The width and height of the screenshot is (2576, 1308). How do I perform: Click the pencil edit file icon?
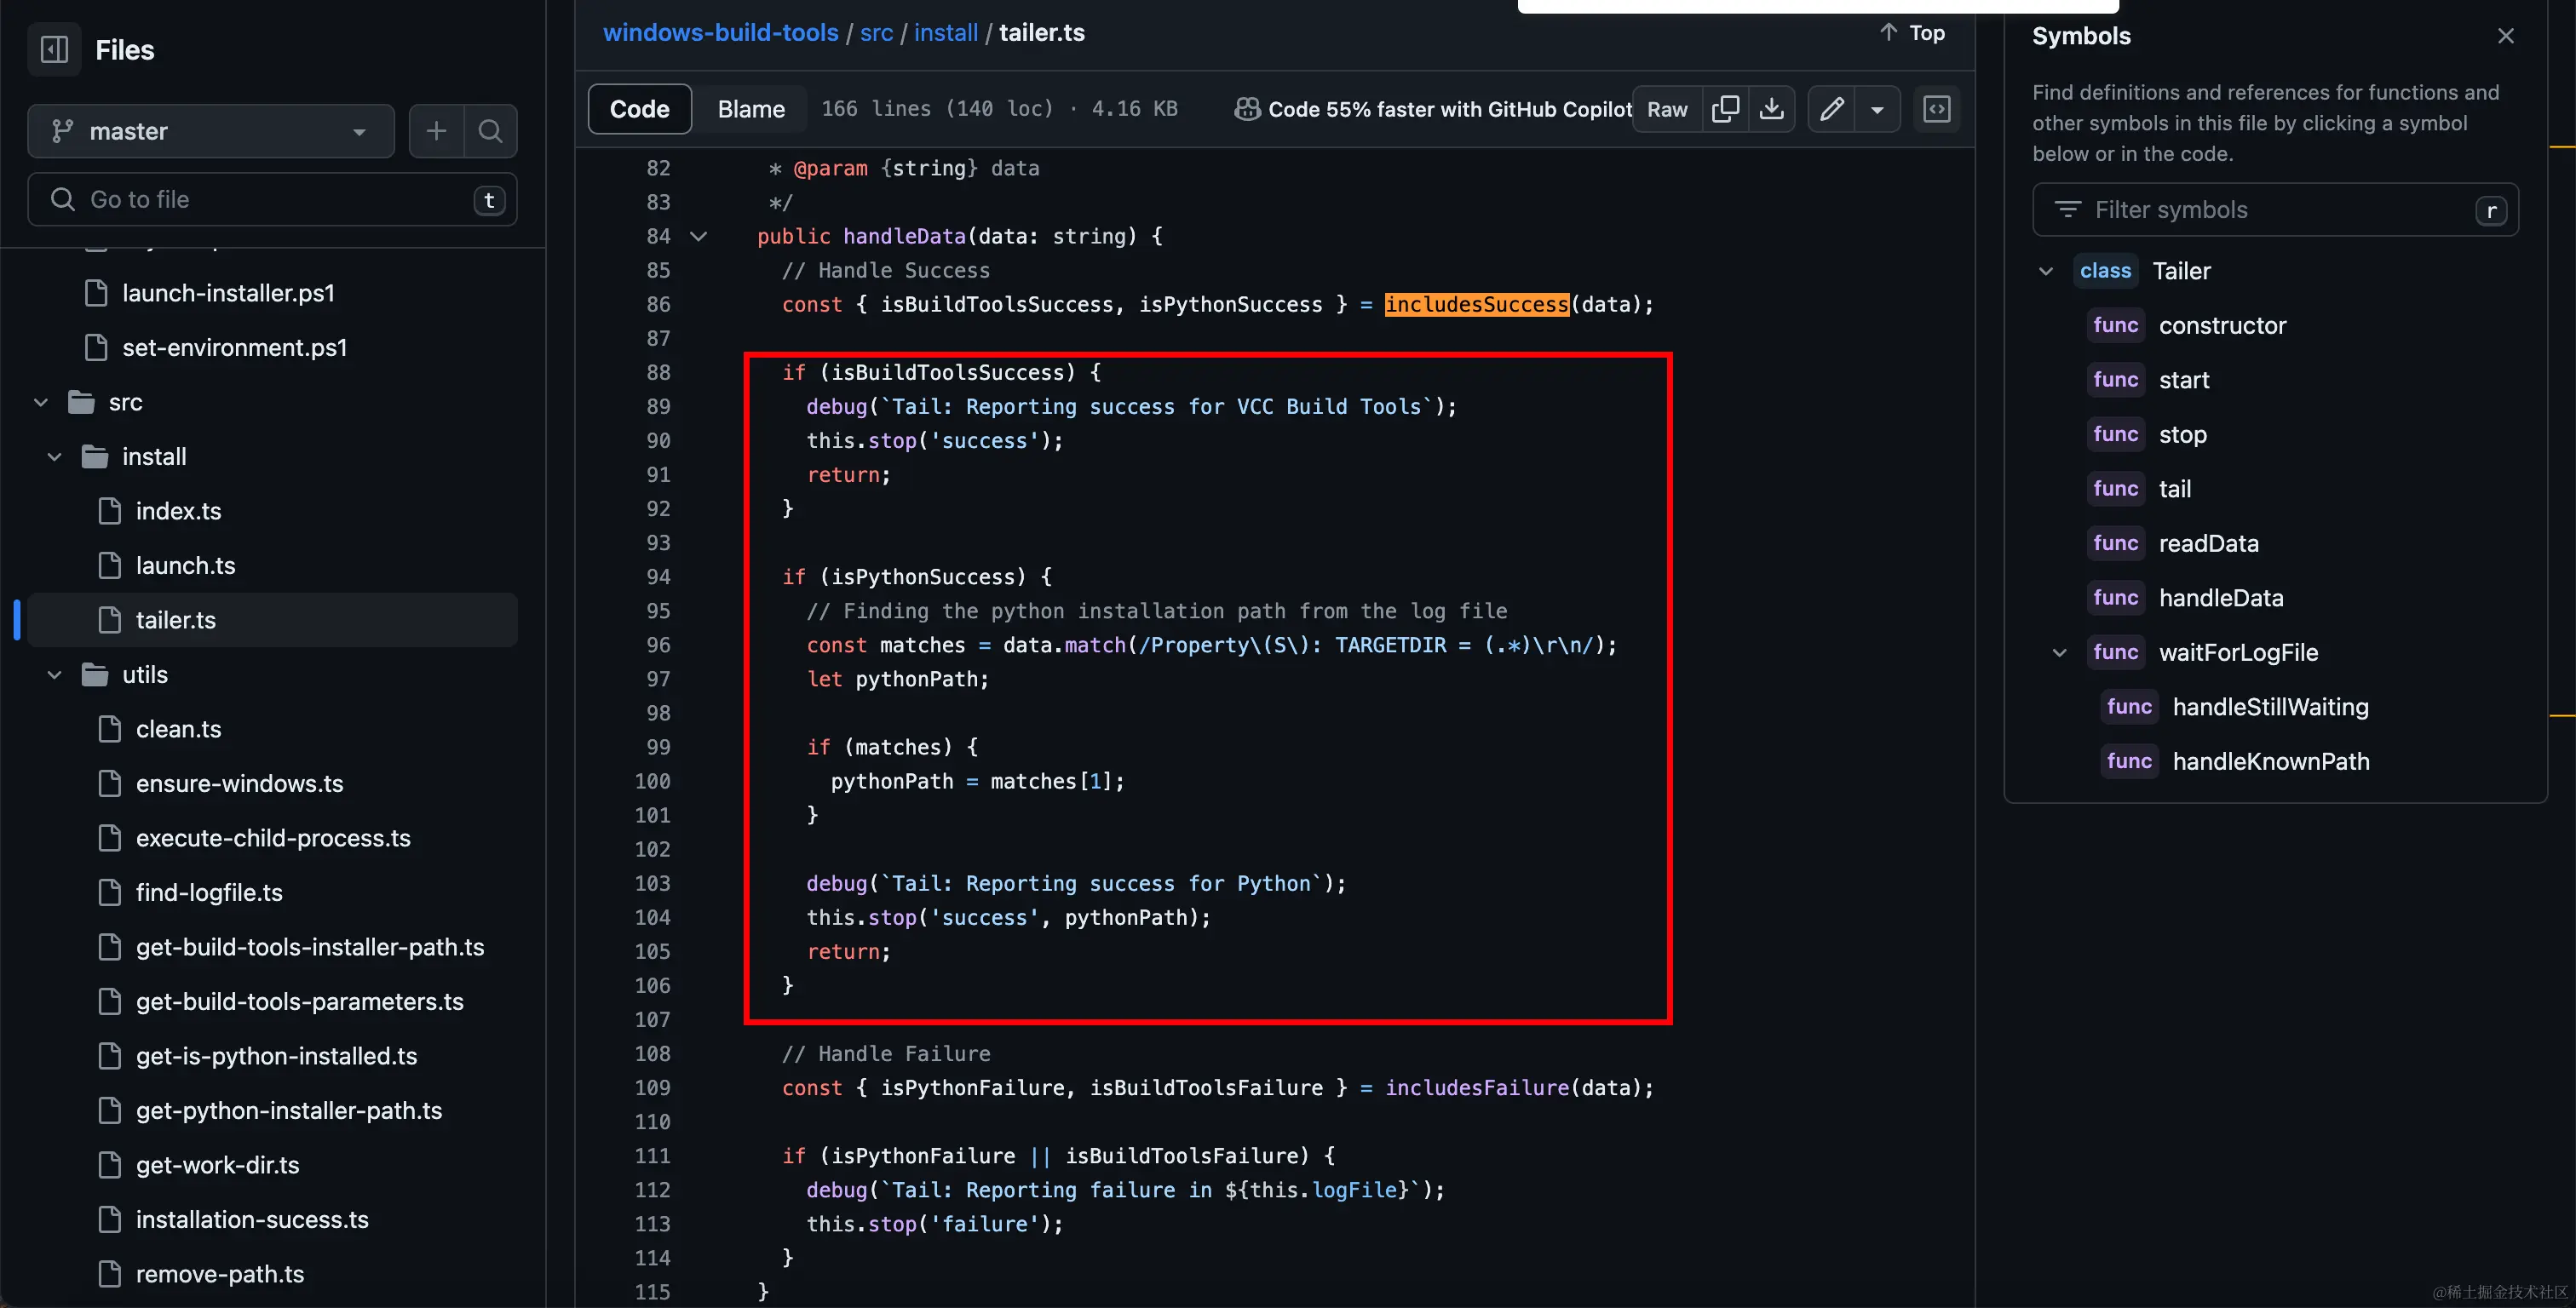tap(1831, 109)
